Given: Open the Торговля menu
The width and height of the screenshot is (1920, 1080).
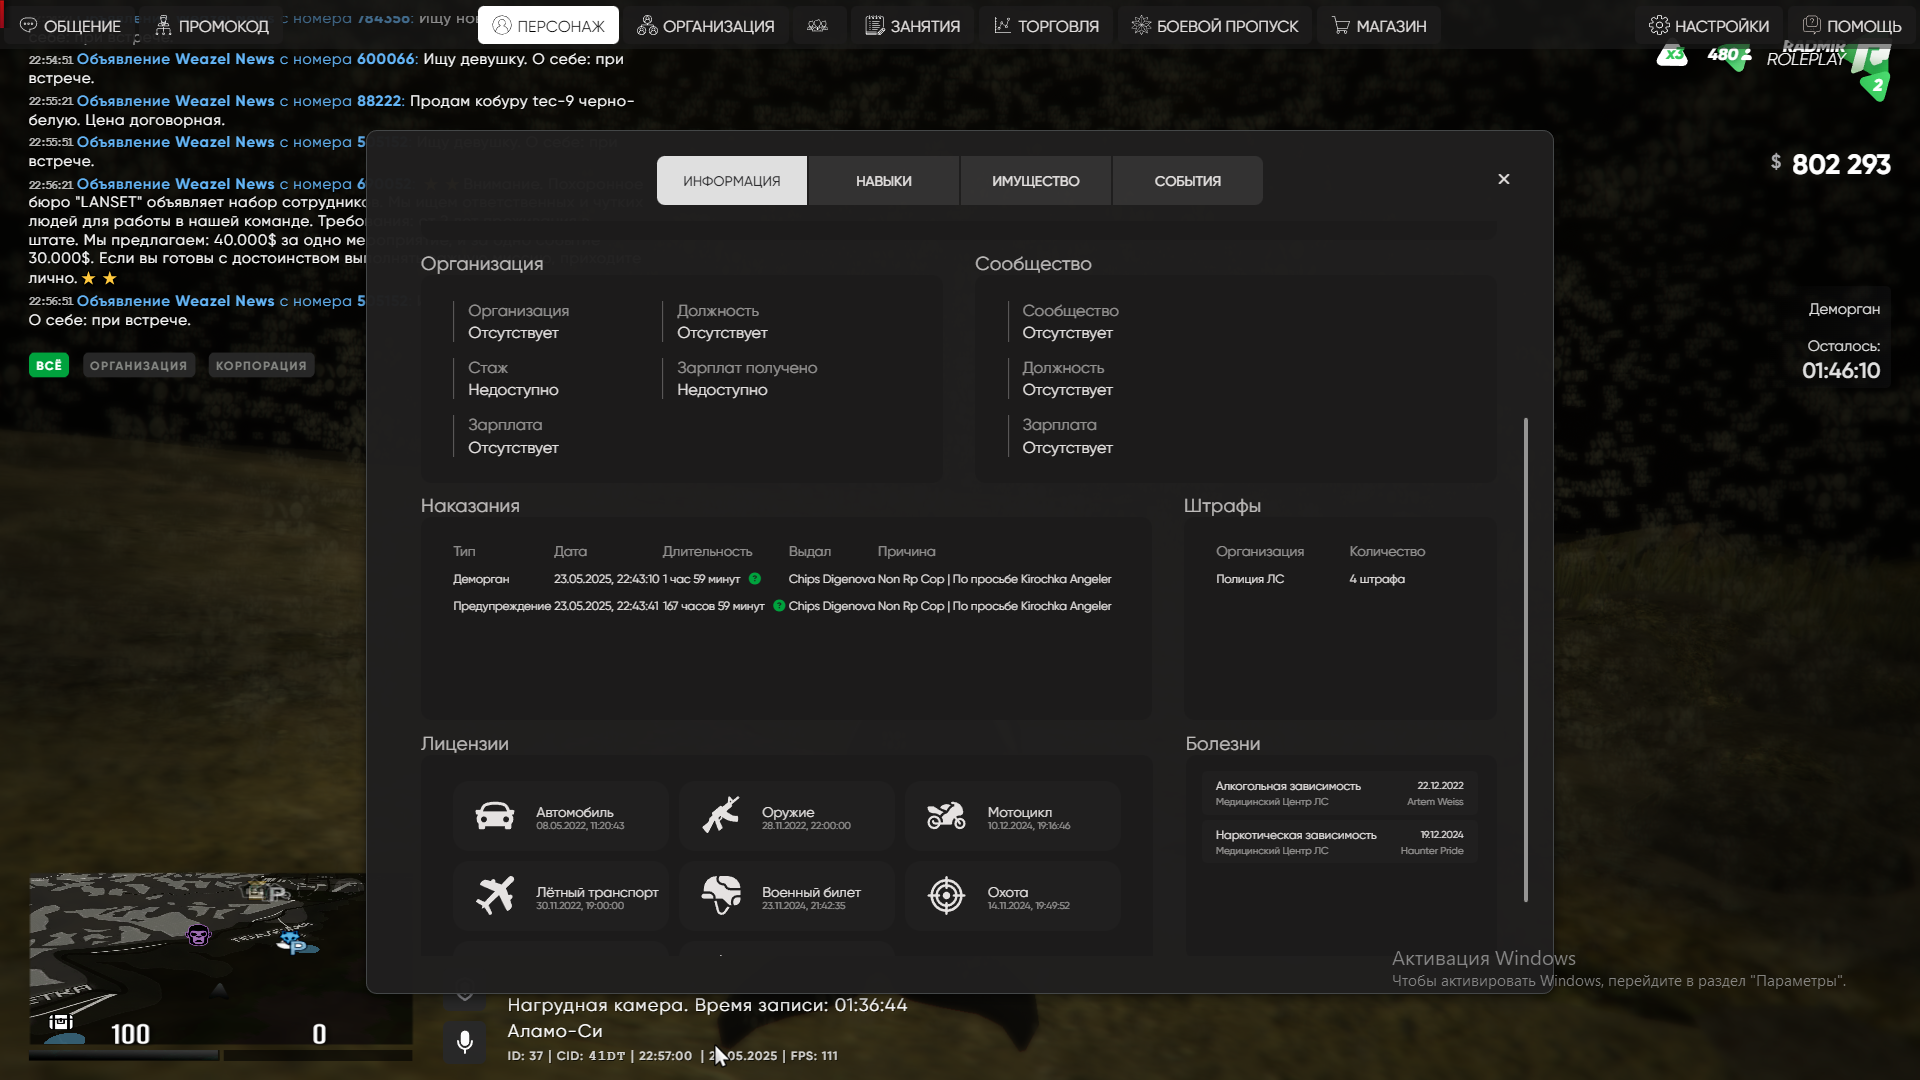Looking at the screenshot, I should (x=1046, y=26).
